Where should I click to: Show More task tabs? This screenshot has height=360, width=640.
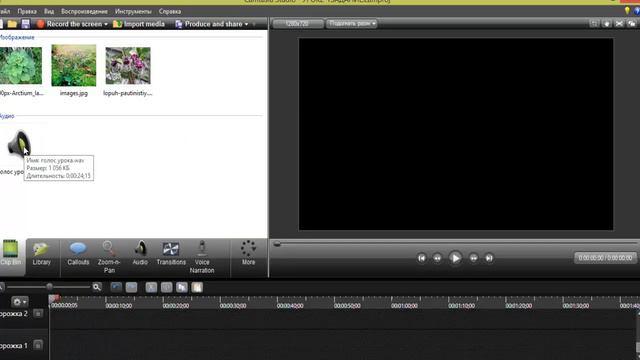[248, 253]
